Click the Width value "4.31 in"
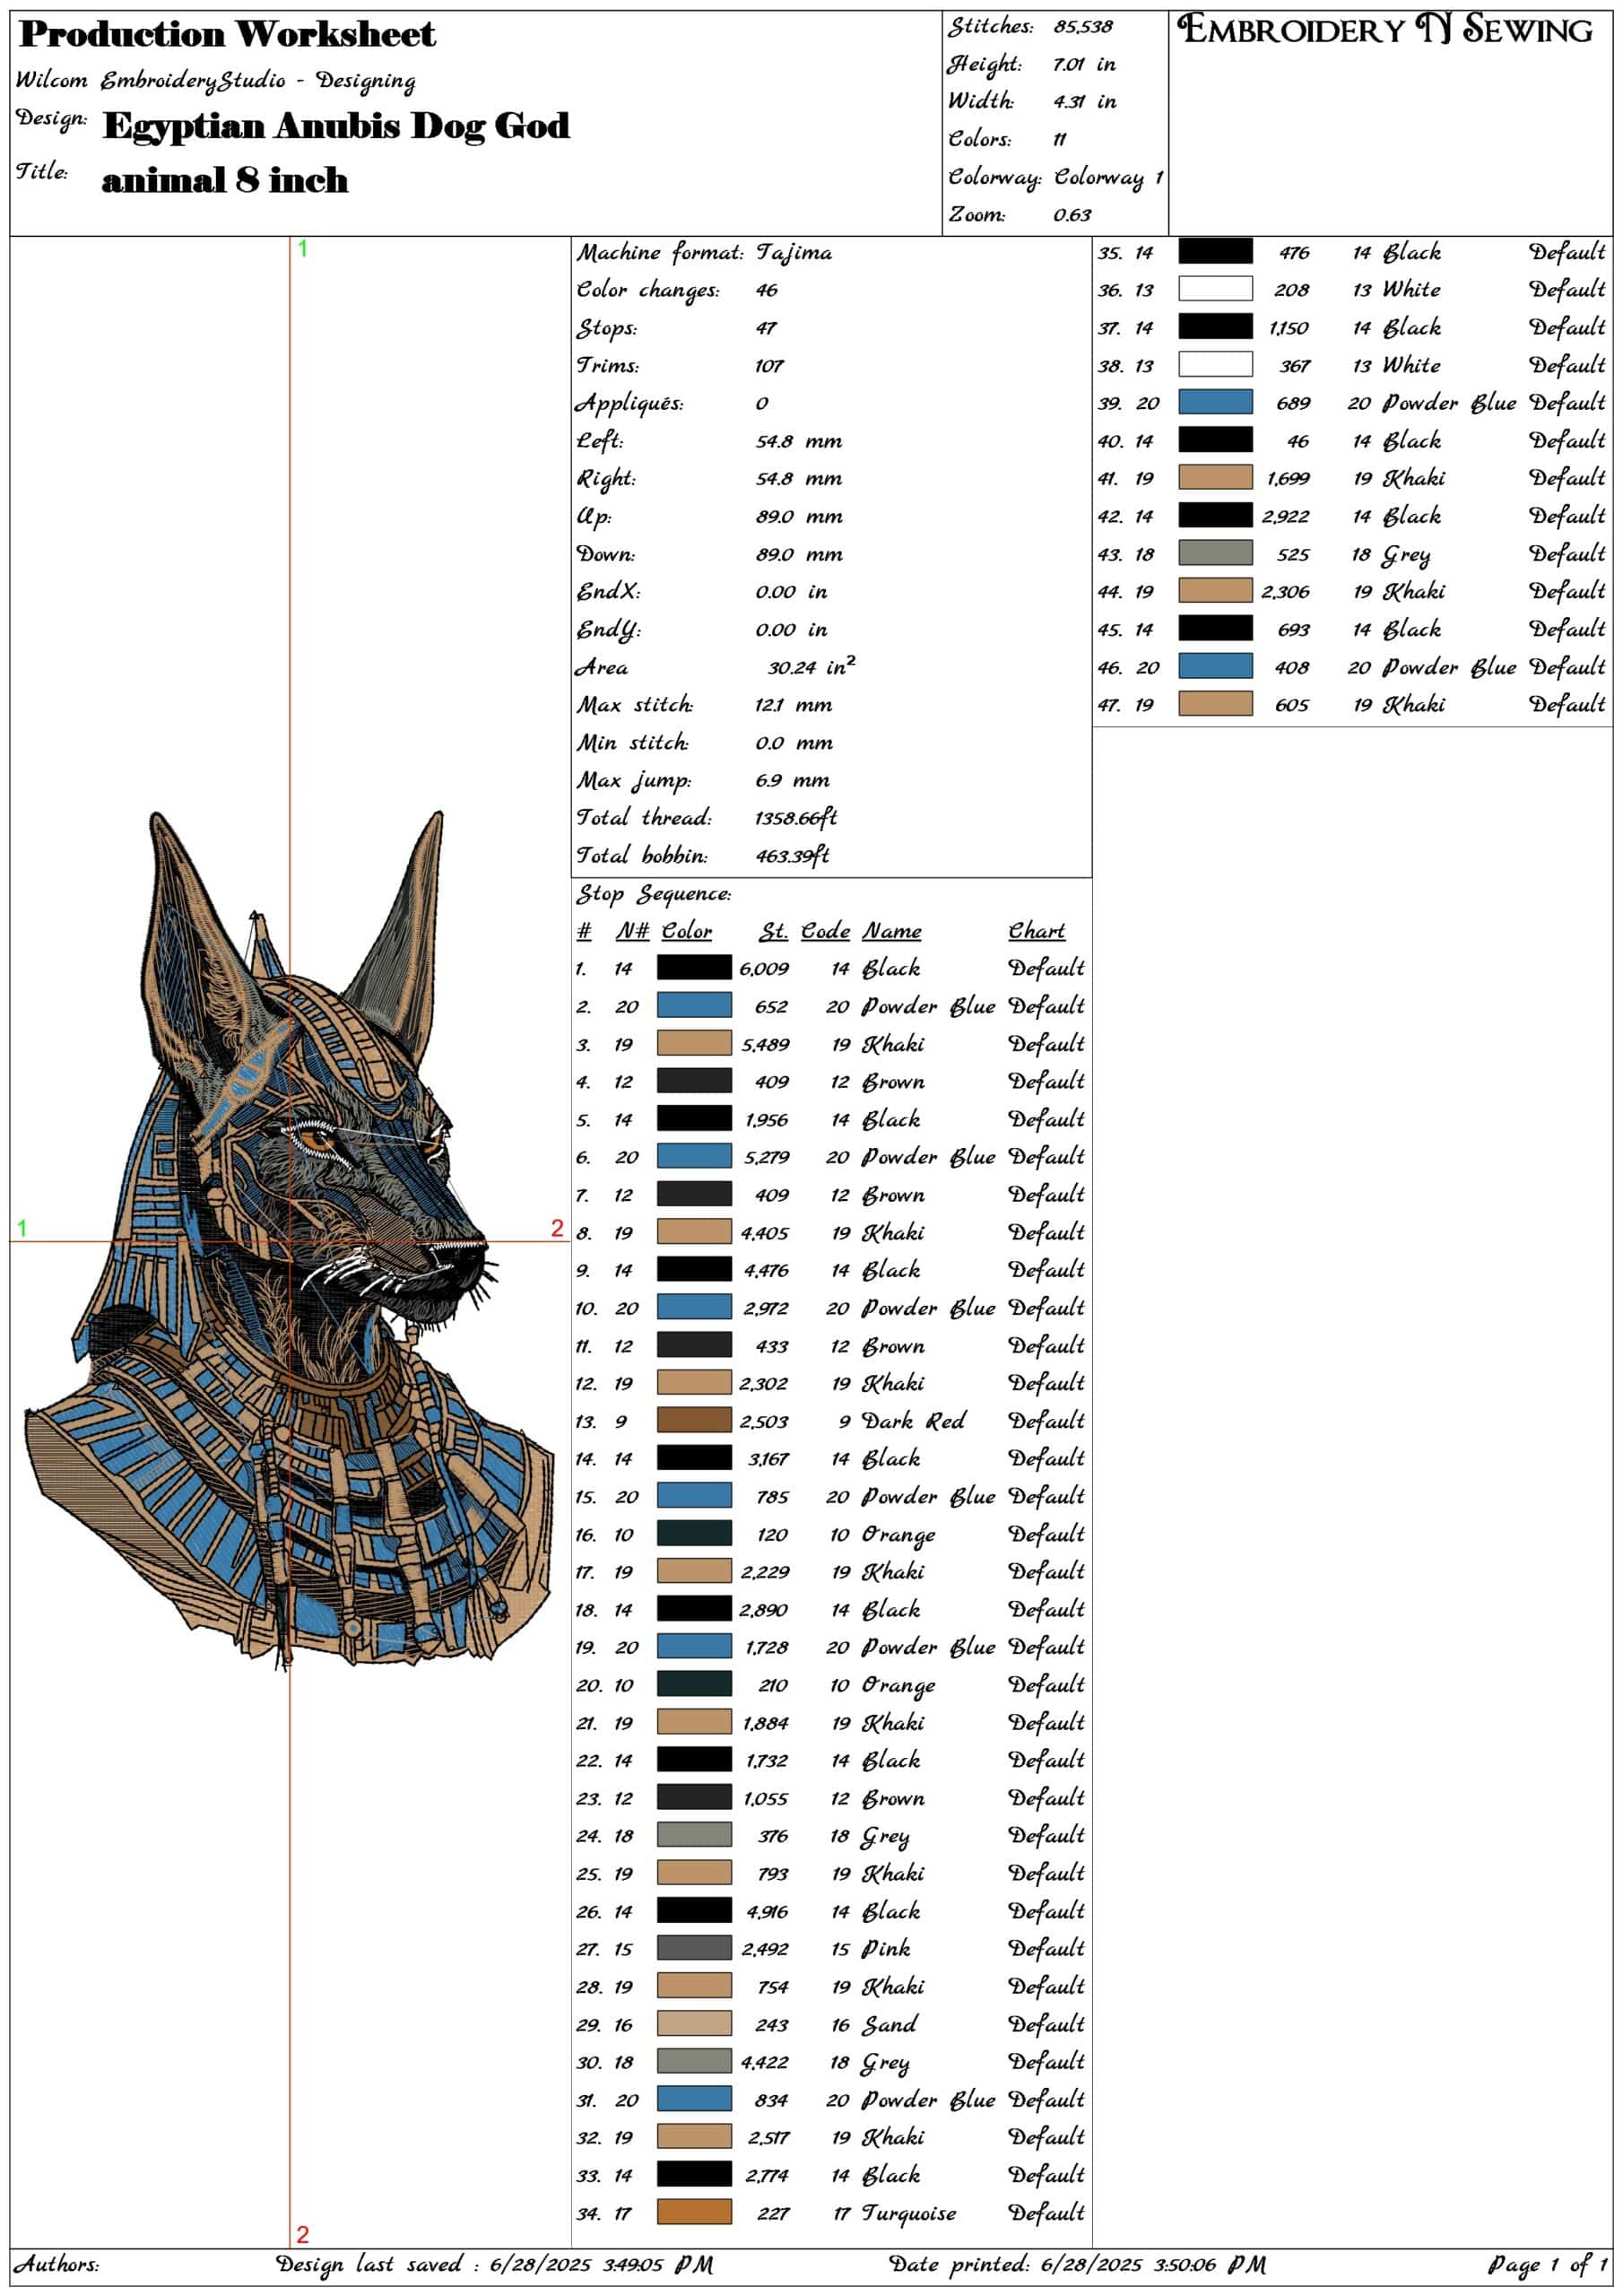 click(x=1084, y=102)
